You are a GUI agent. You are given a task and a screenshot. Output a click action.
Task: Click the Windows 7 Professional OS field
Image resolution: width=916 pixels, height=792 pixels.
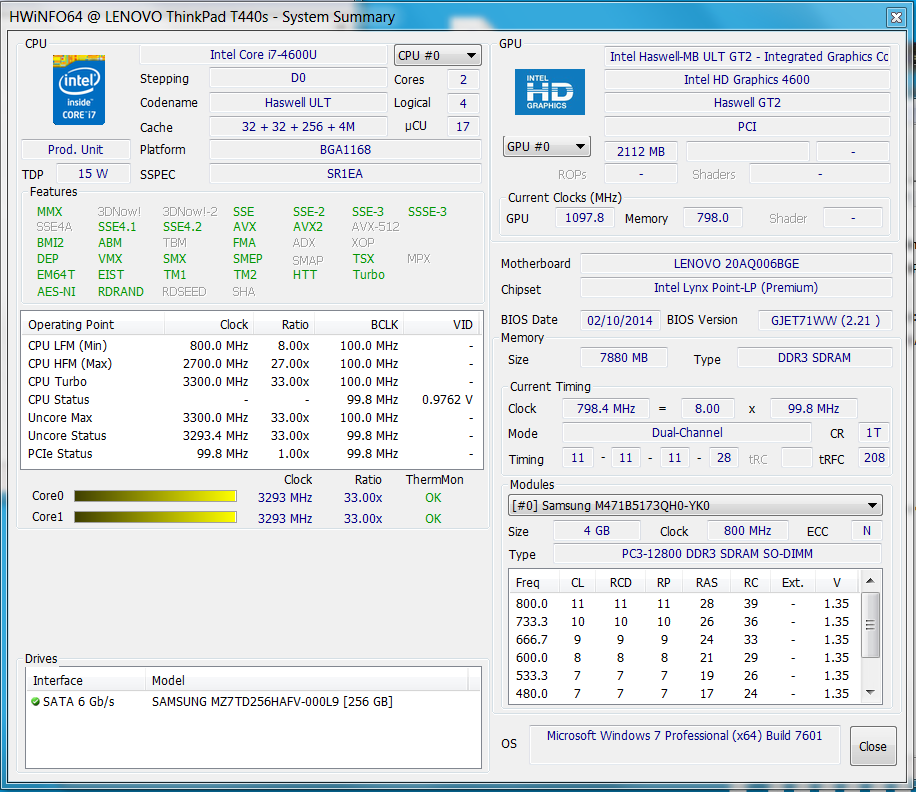pos(685,744)
